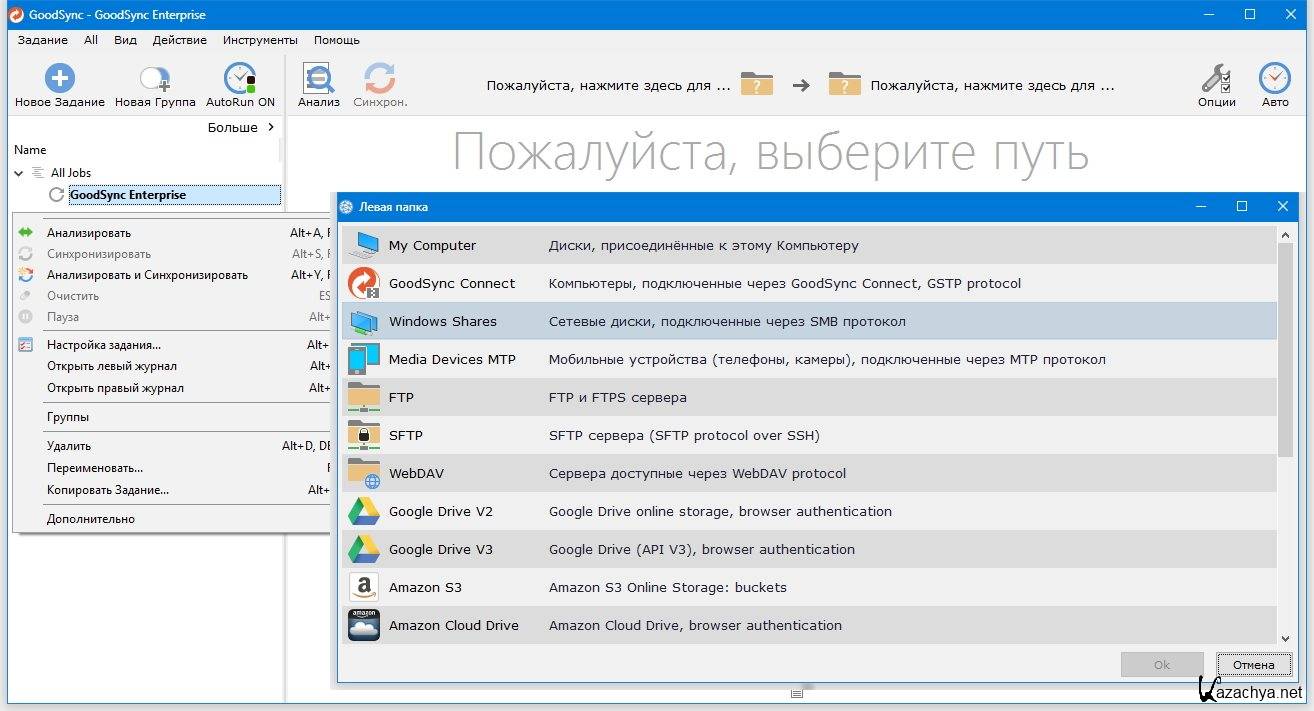The width and height of the screenshot is (1314, 711).
Task: Choose Google Drive V2 from the list
Action: coord(440,512)
